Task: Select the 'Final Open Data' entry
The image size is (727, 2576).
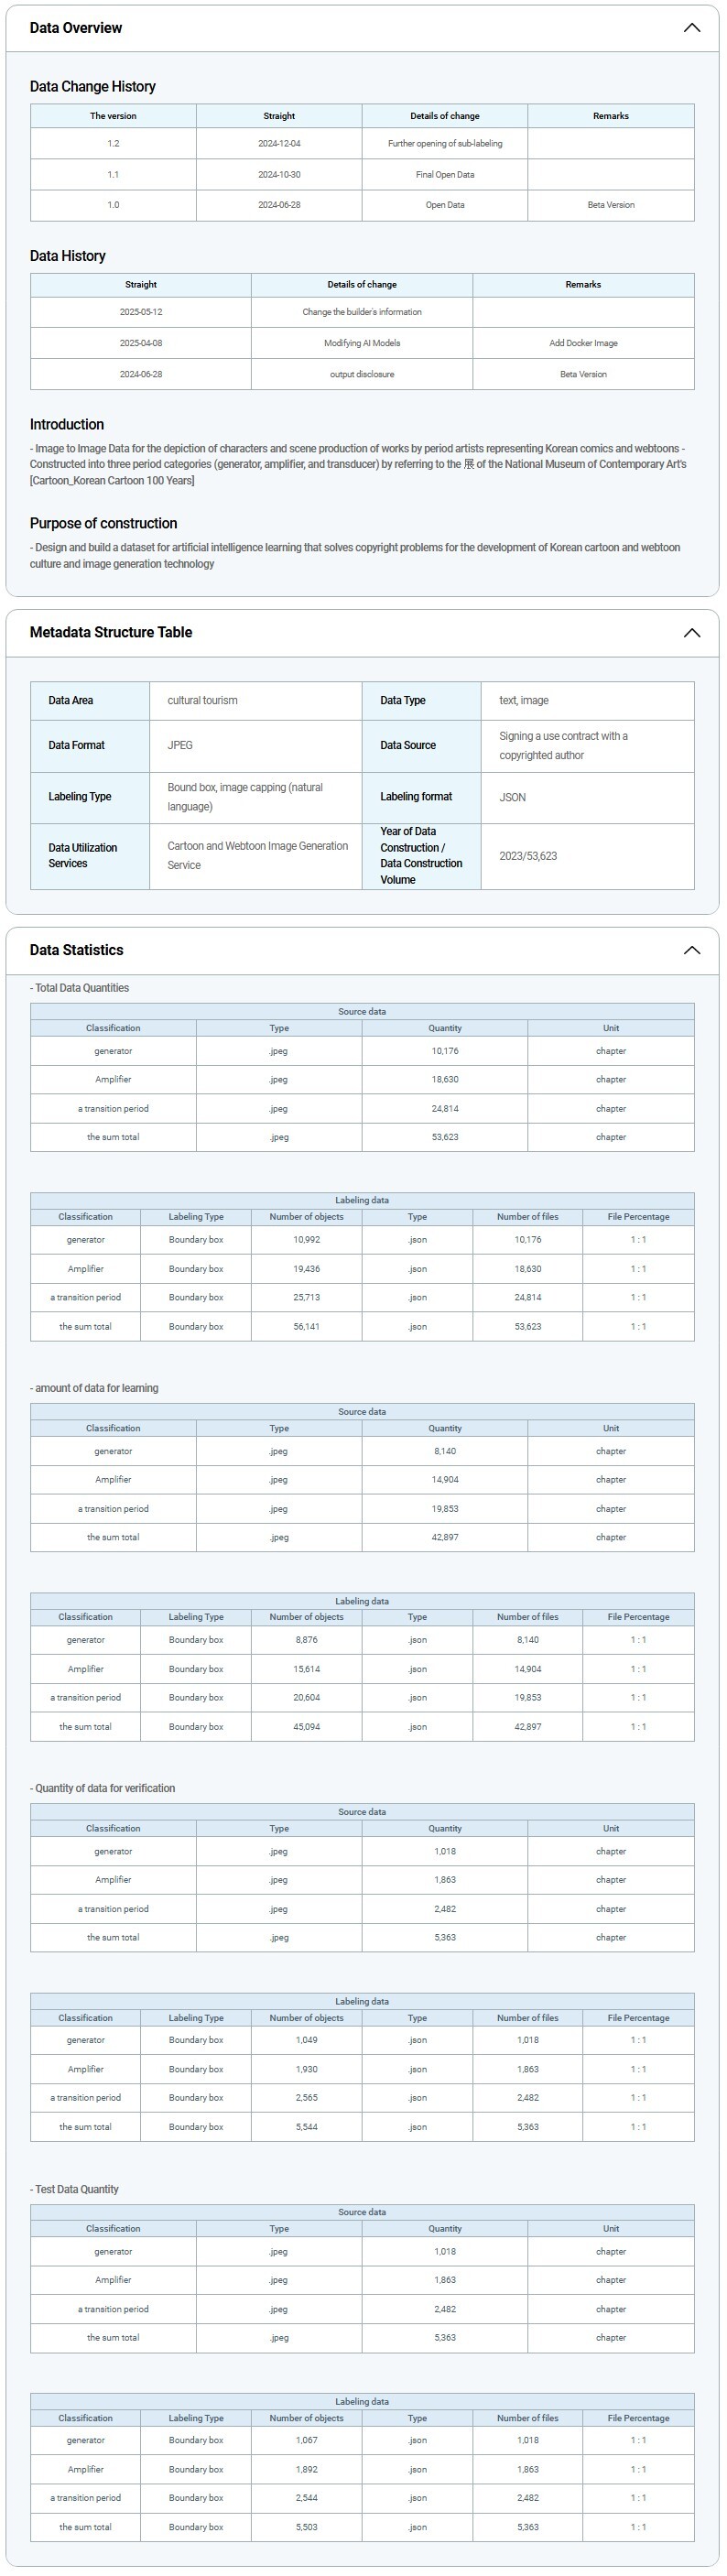Action: click(445, 175)
